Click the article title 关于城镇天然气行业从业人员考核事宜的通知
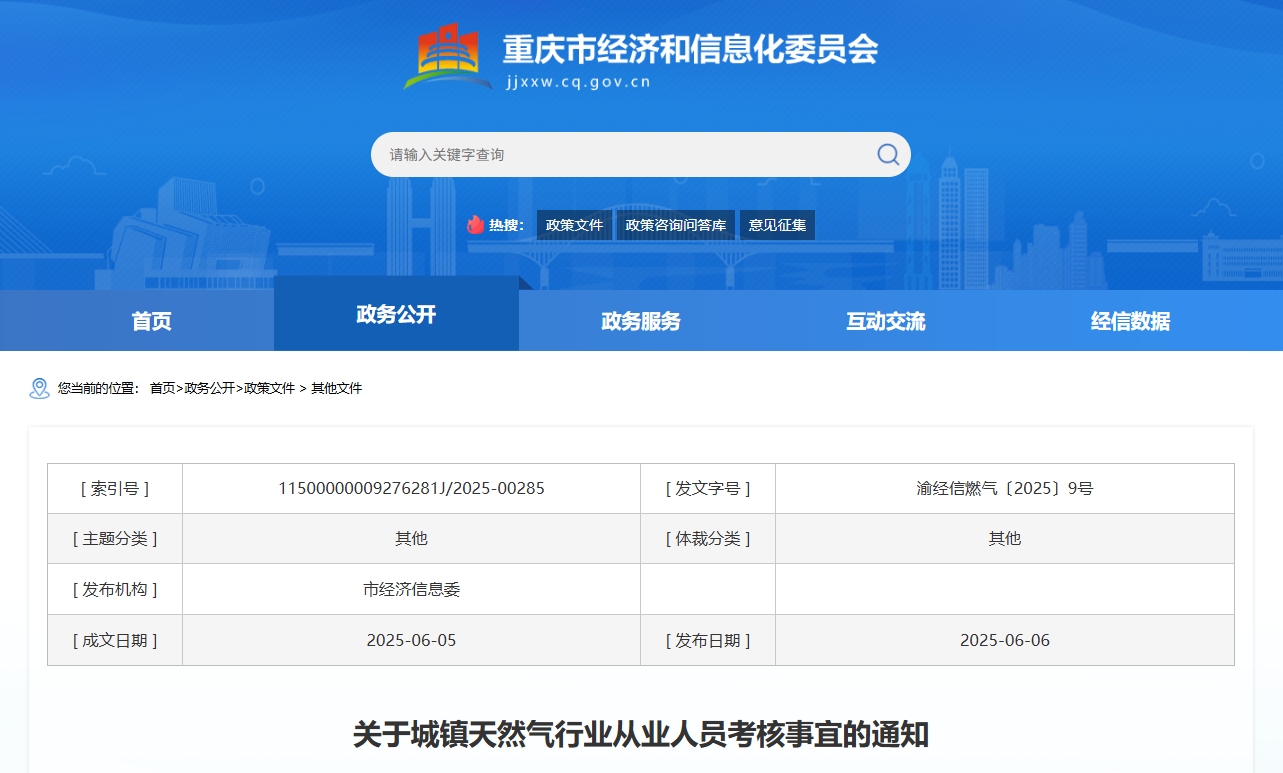 (641, 734)
